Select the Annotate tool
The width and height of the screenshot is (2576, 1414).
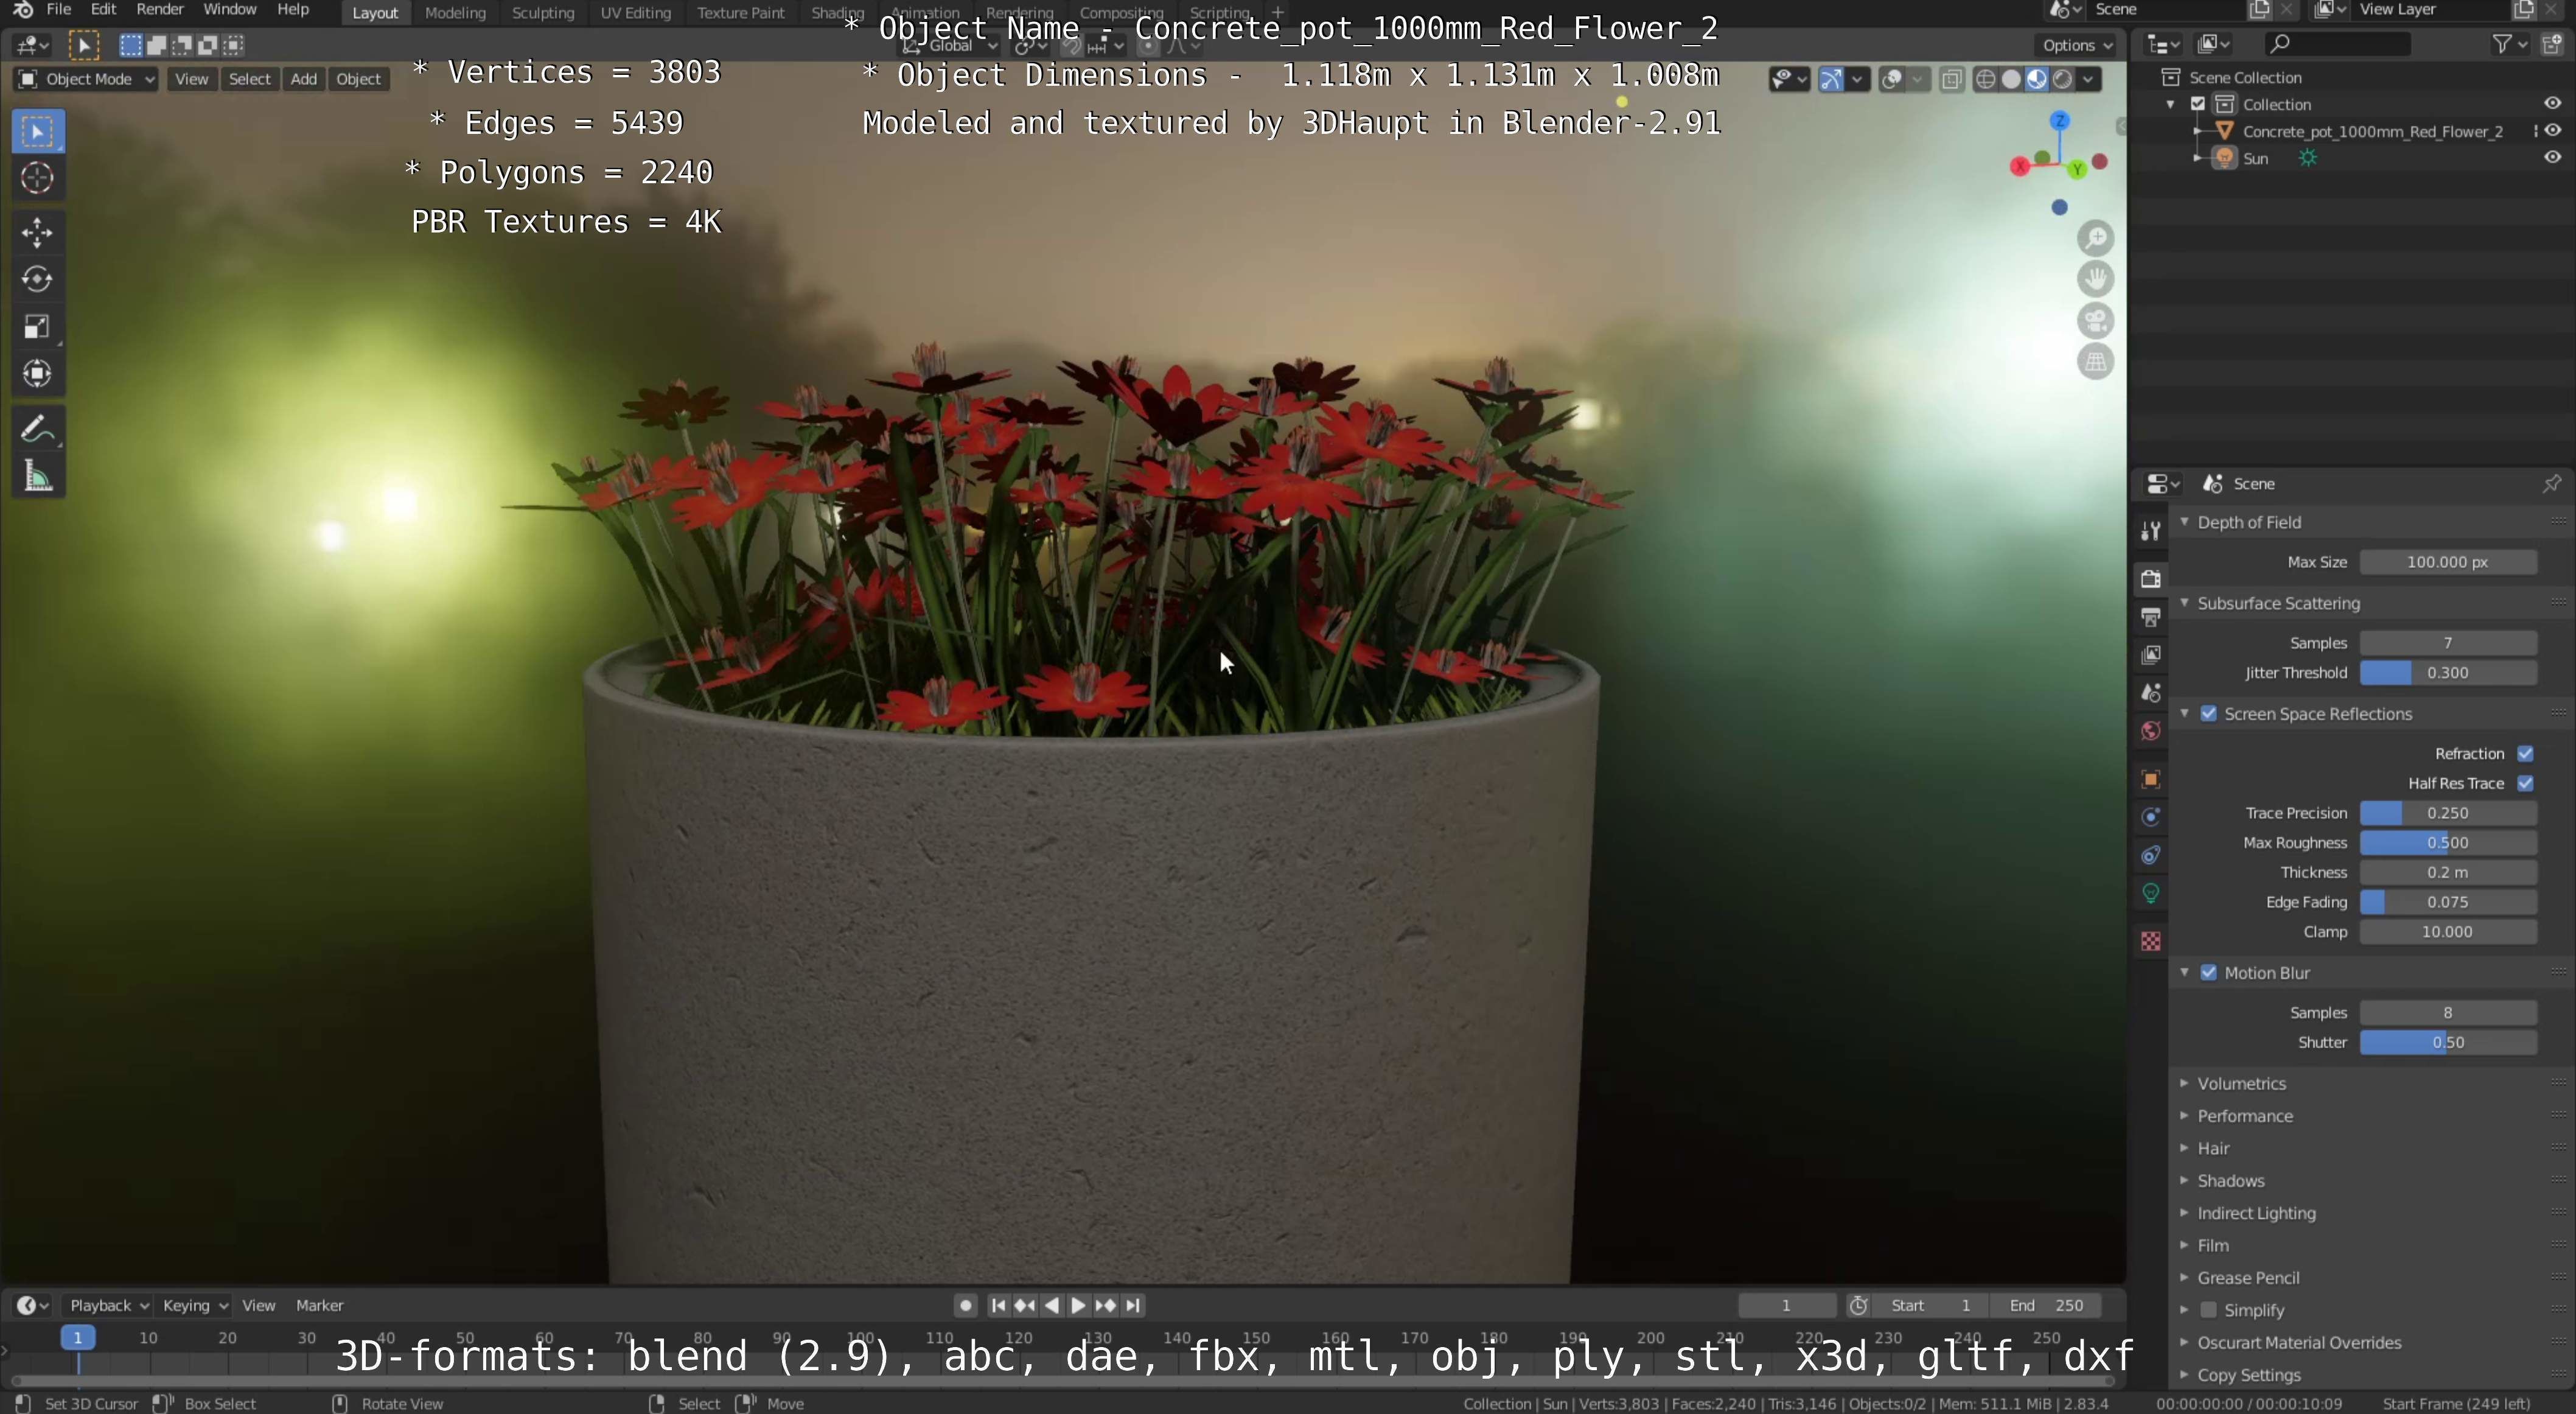38,430
